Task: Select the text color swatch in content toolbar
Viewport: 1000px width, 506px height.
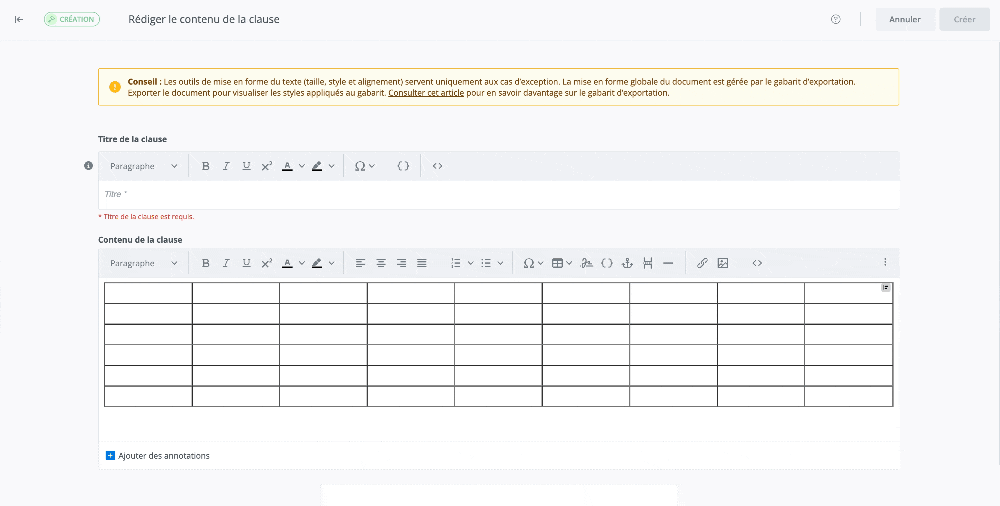Action: click(x=287, y=263)
